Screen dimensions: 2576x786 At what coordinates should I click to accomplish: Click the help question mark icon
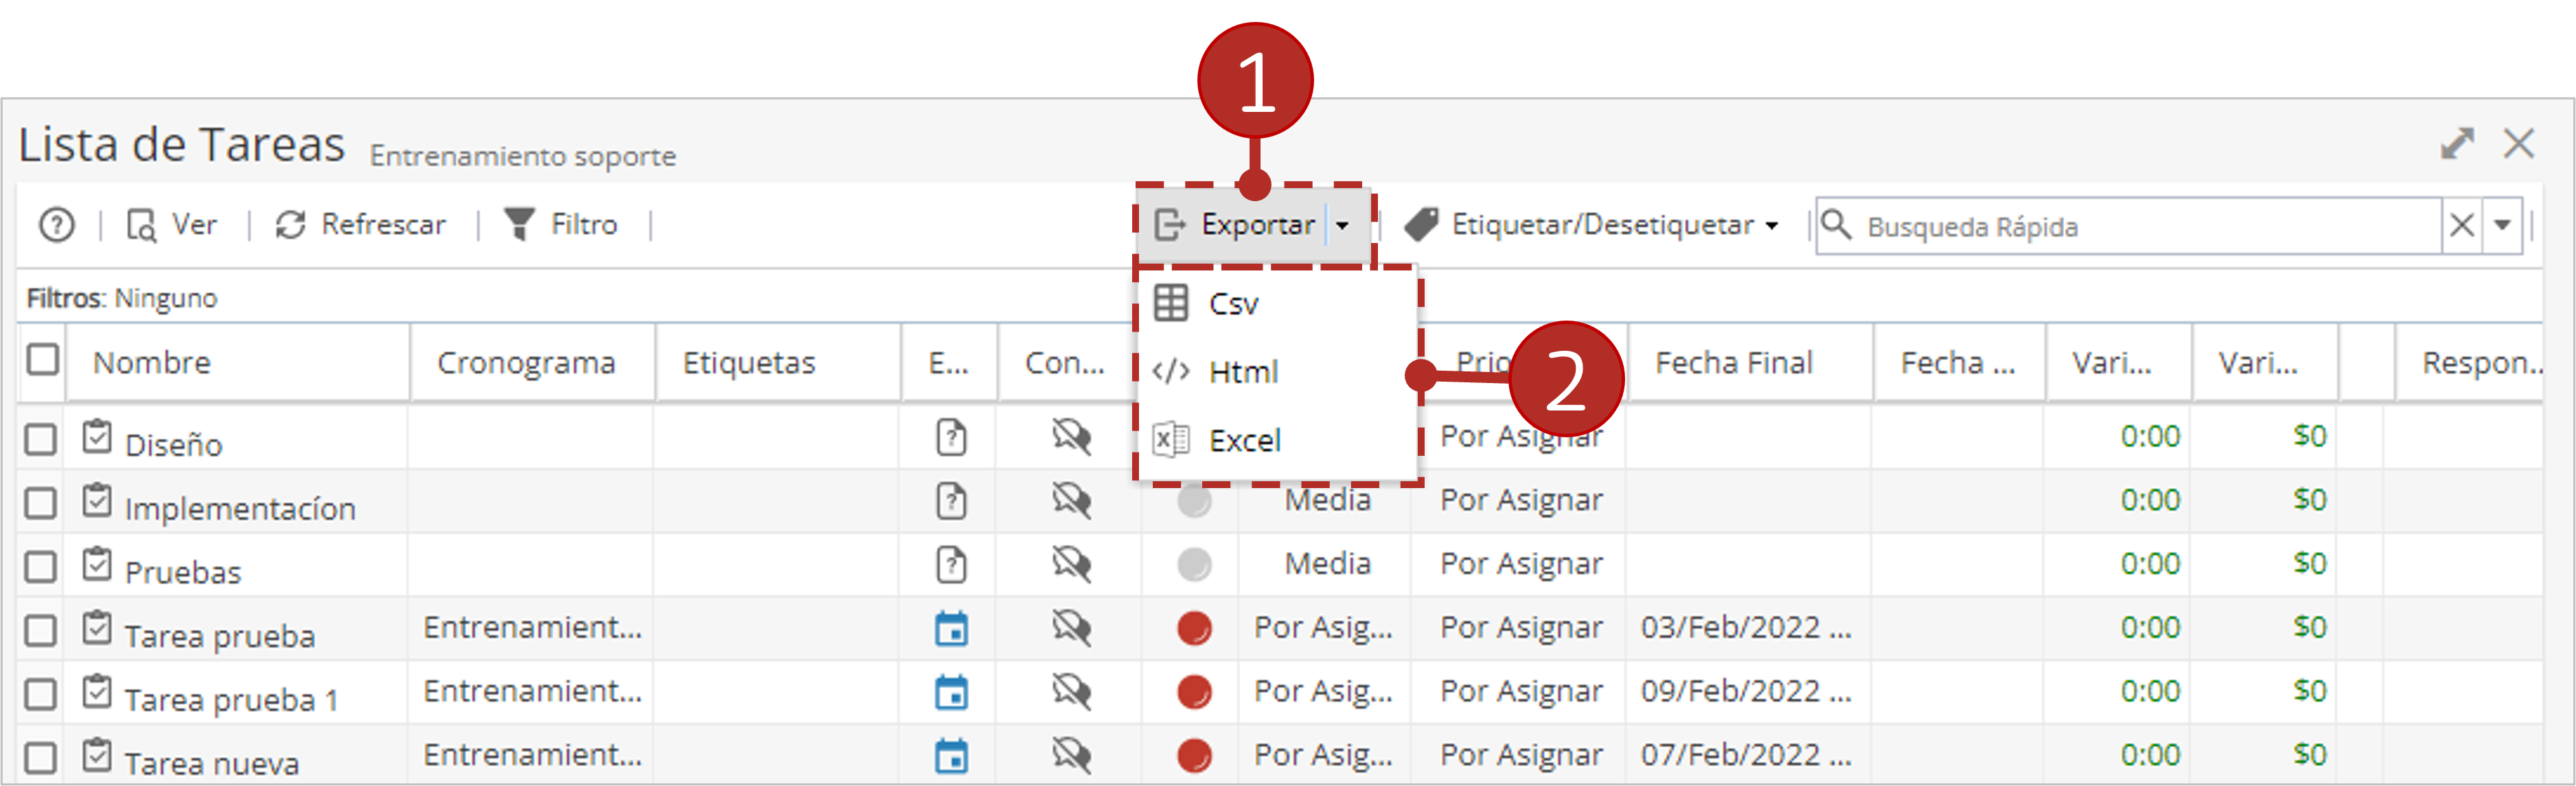point(56,225)
